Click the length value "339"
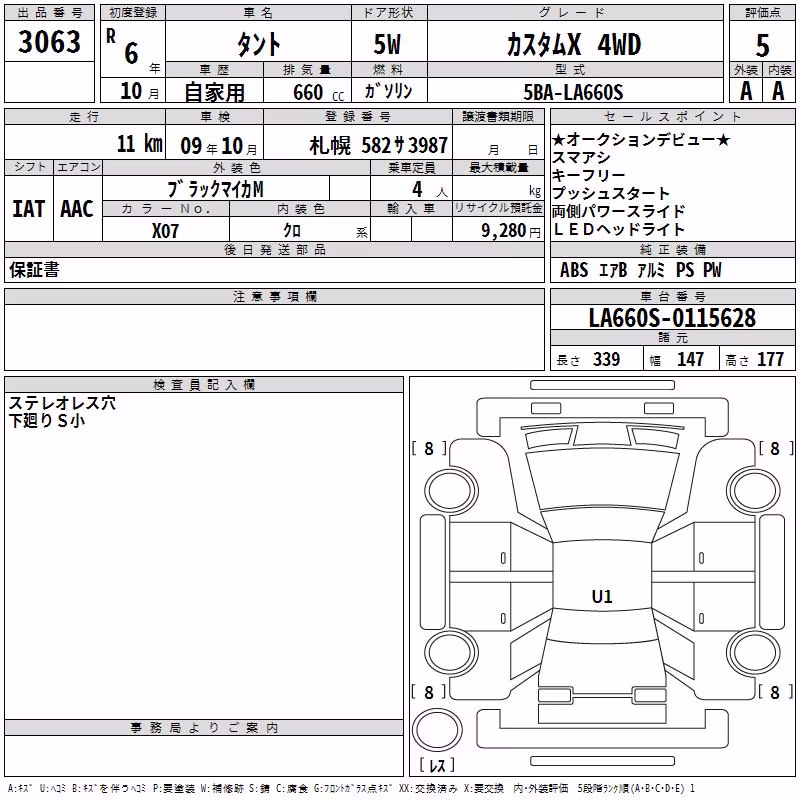The width and height of the screenshot is (800, 800). [606, 359]
